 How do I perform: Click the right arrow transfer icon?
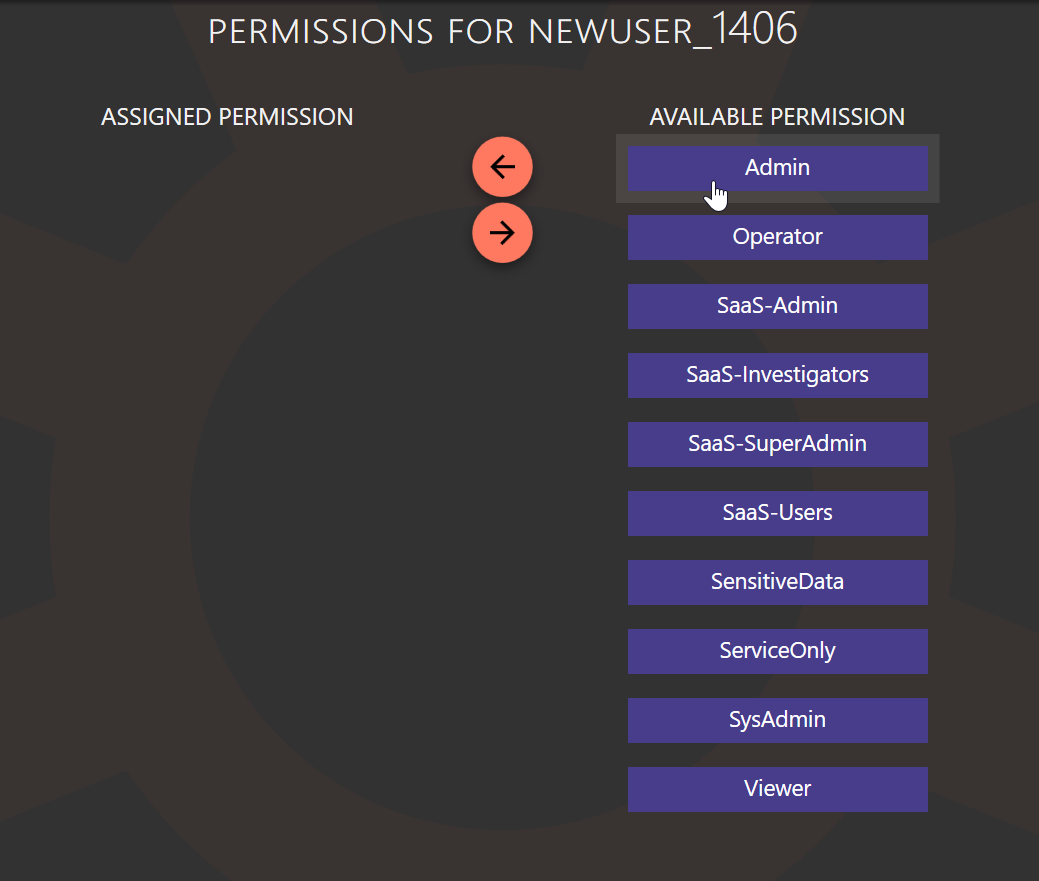click(502, 232)
